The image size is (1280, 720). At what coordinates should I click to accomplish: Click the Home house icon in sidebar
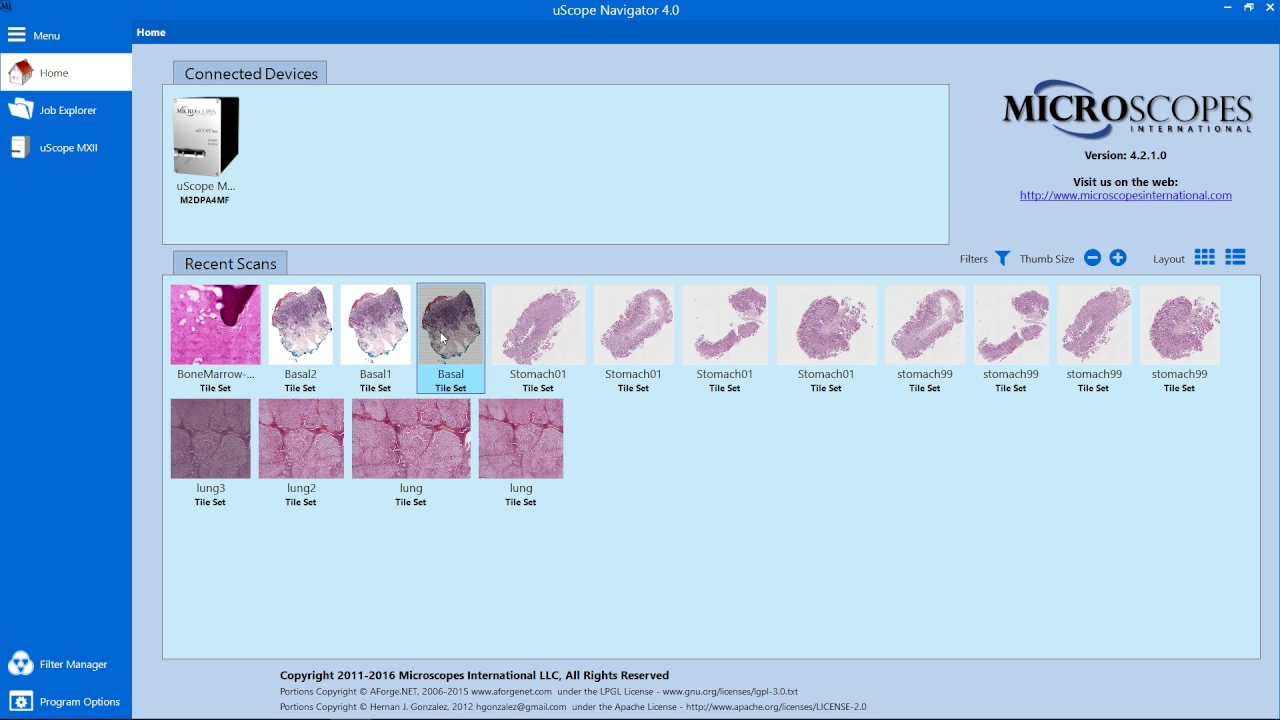coord(20,72)
